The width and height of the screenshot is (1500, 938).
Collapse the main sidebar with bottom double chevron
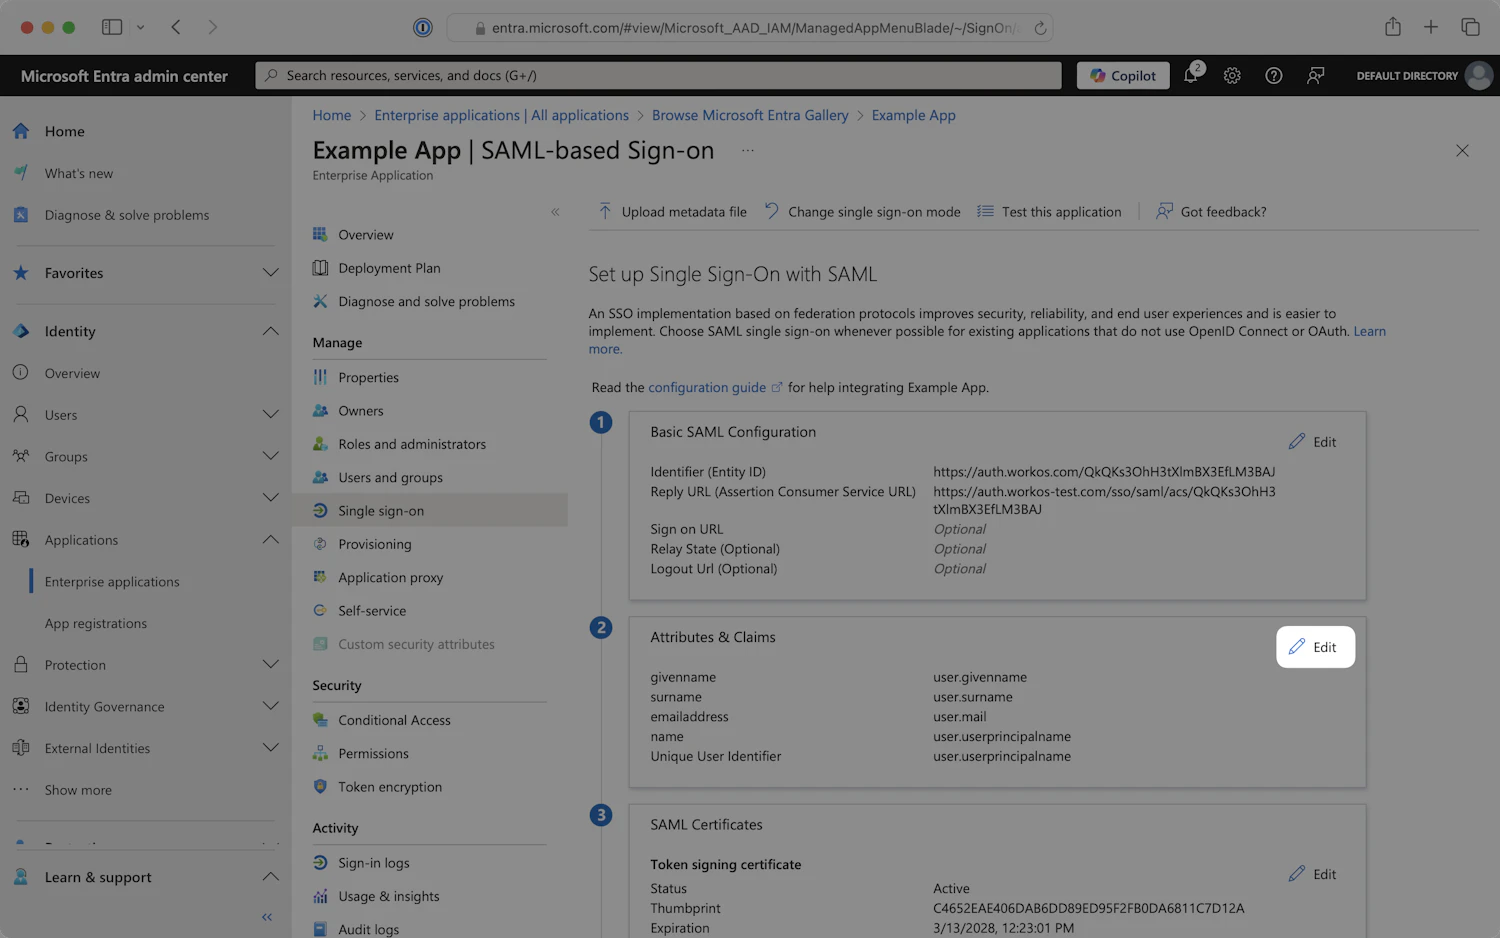click(267, 917)
